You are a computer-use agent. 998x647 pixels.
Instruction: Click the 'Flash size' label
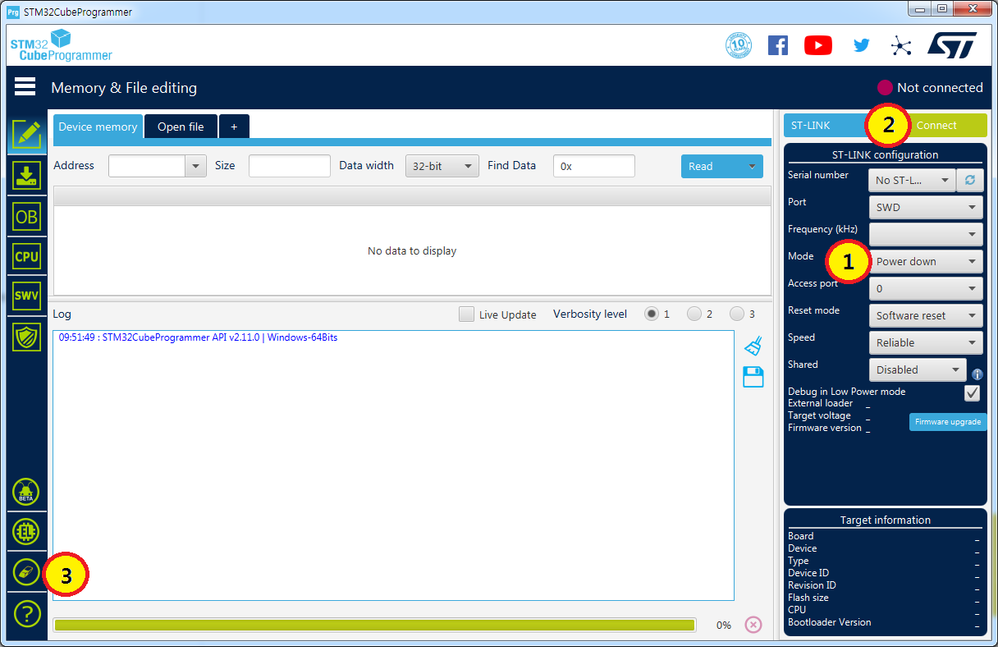(808, 597)
